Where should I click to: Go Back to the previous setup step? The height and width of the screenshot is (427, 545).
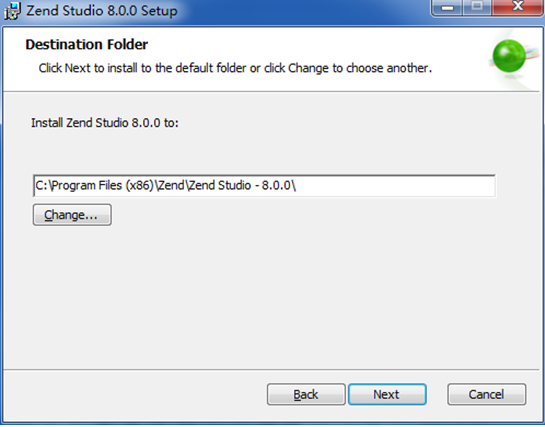306,394
